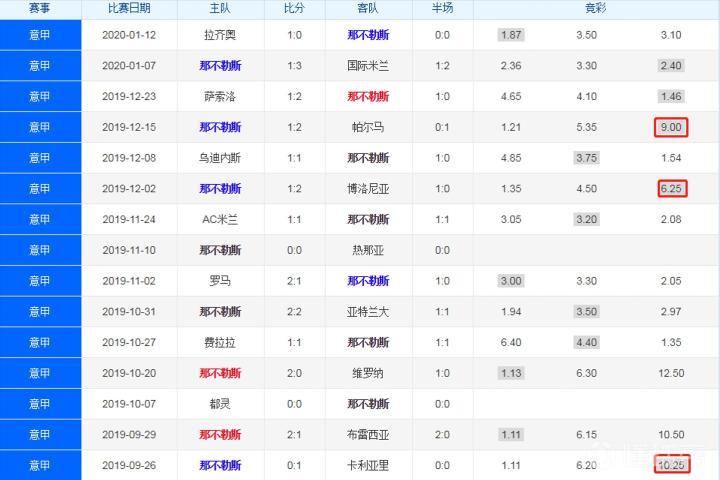Click the highlighted 1.87 odds cell

511,35
